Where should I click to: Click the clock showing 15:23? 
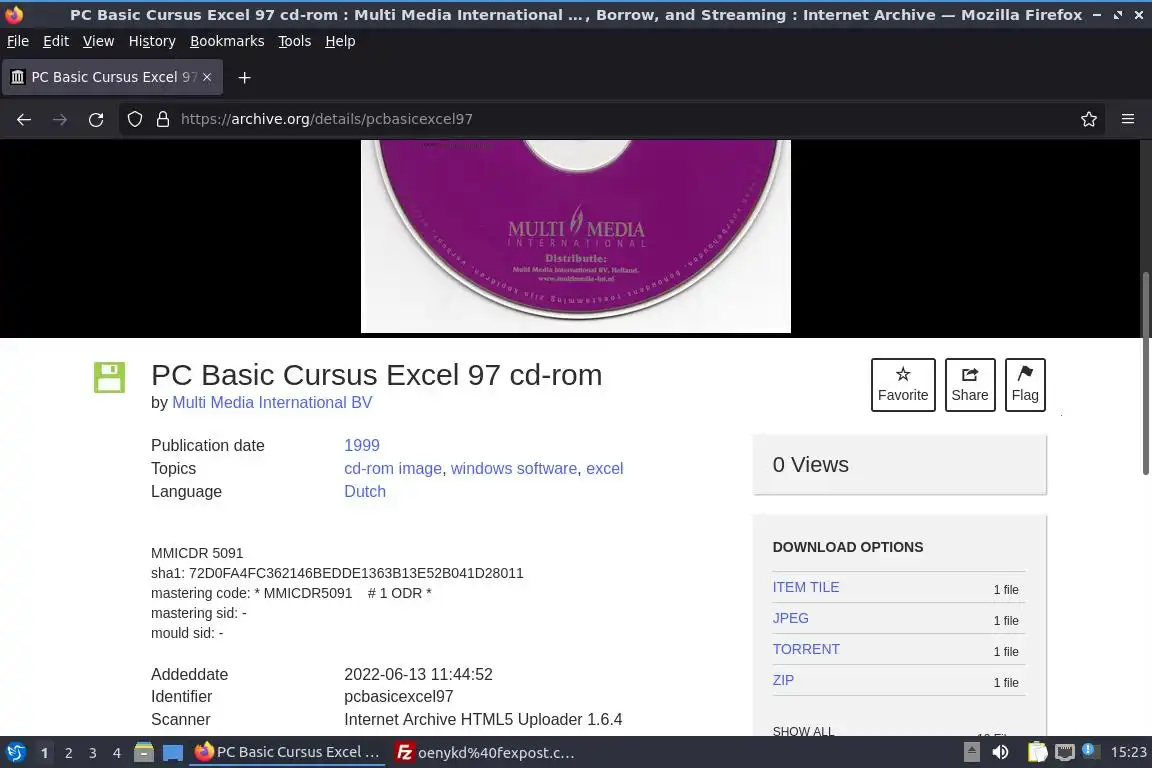pos(1128,753)
